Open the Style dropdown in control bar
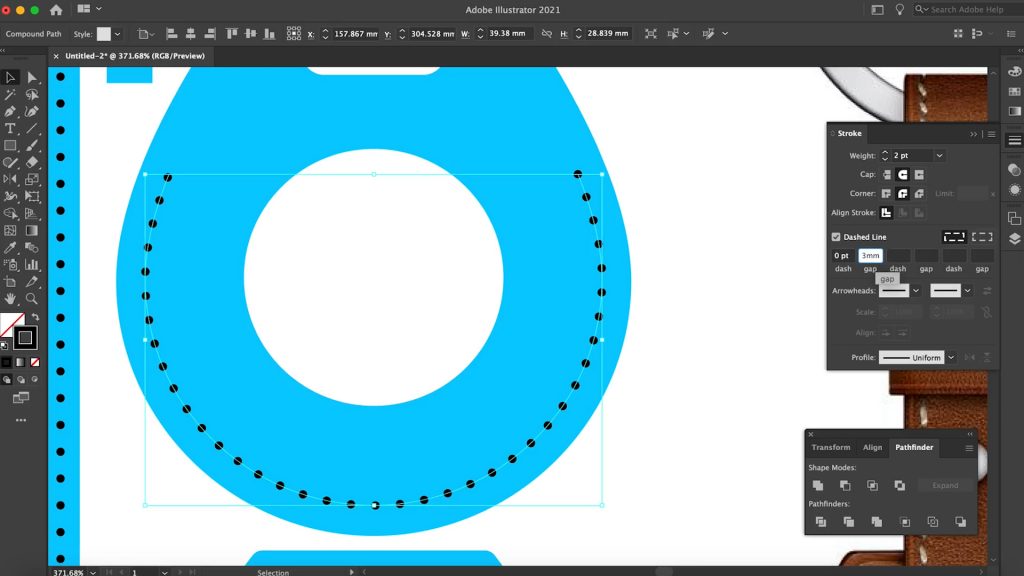This screenshot has height=576, width=1024. (117, 33)
